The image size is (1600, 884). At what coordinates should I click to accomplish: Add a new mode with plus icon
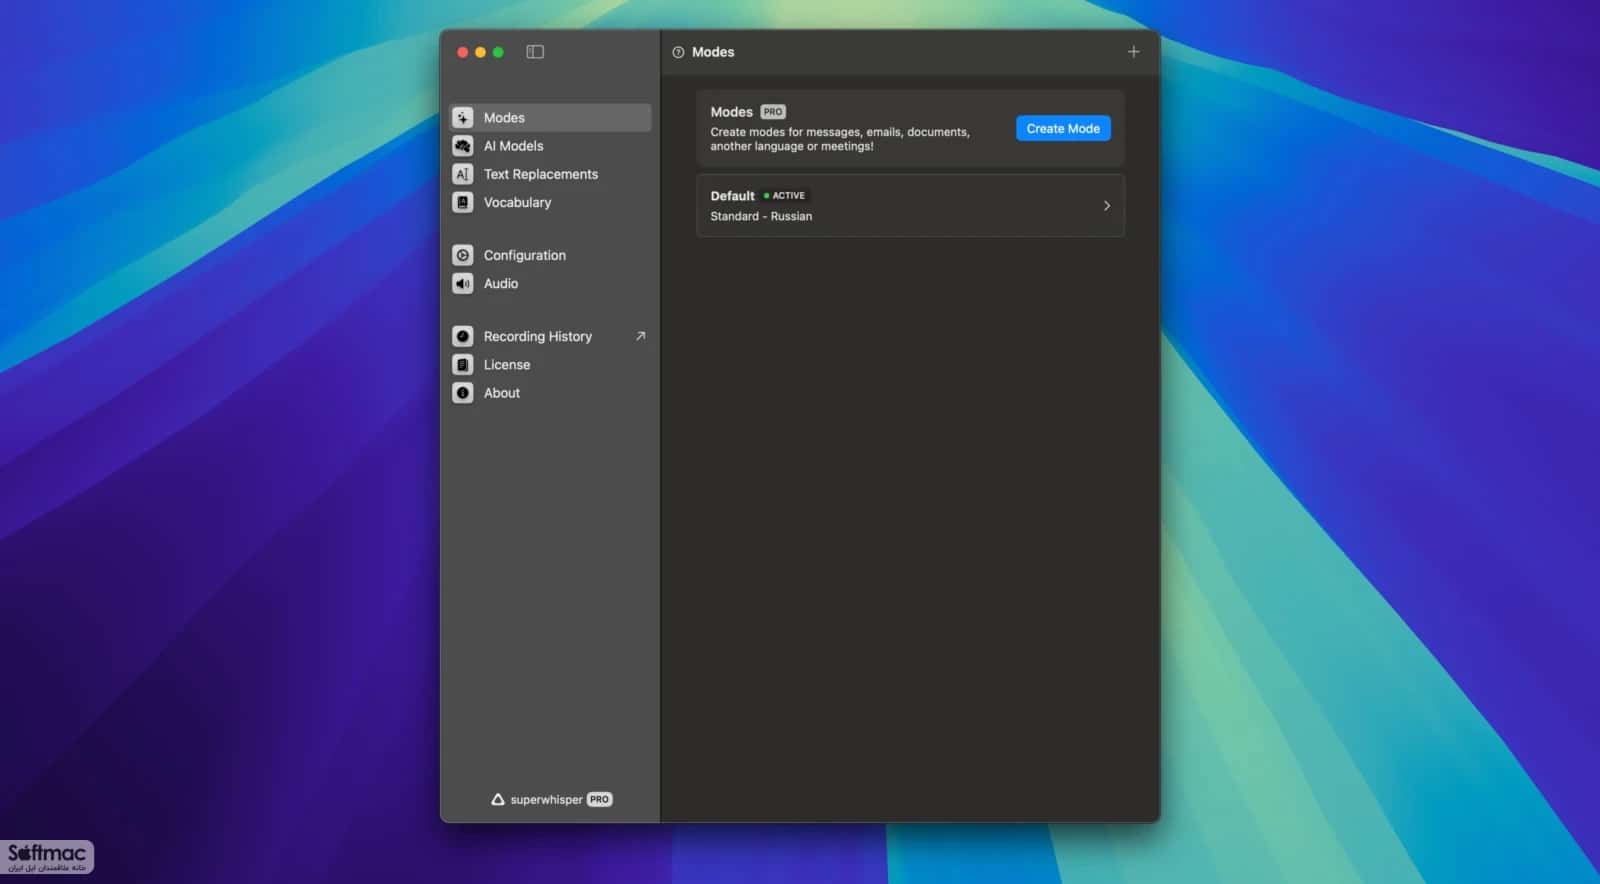coord(1133,52)
